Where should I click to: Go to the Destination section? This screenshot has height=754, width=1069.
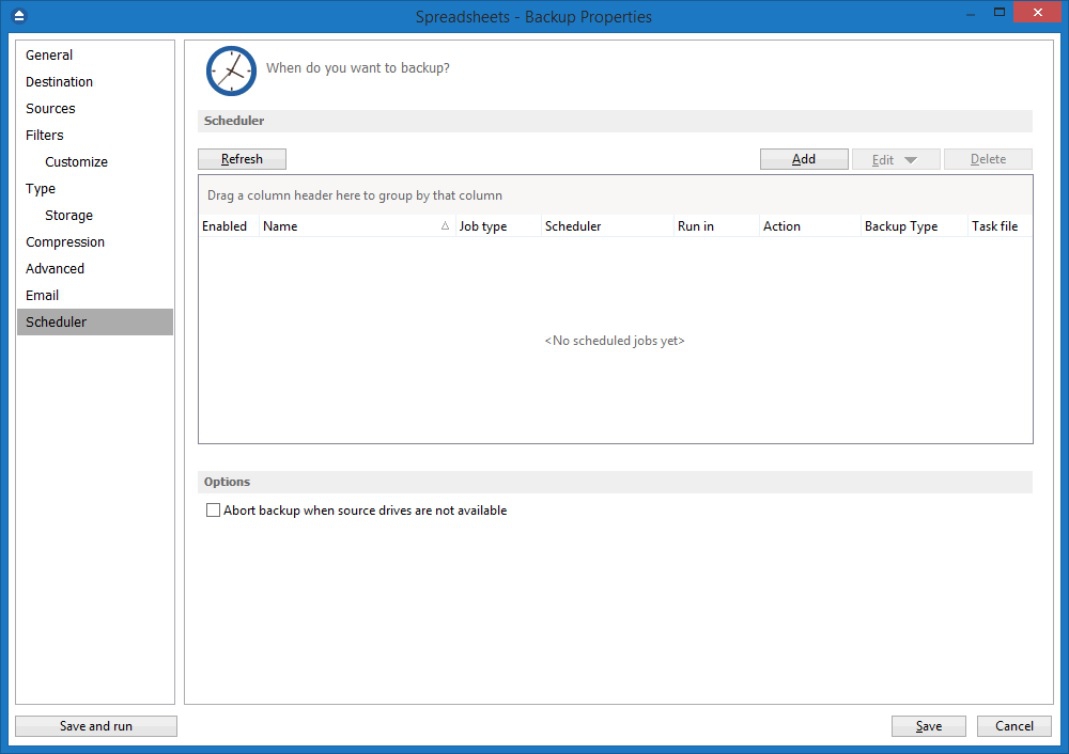(59, 82)
